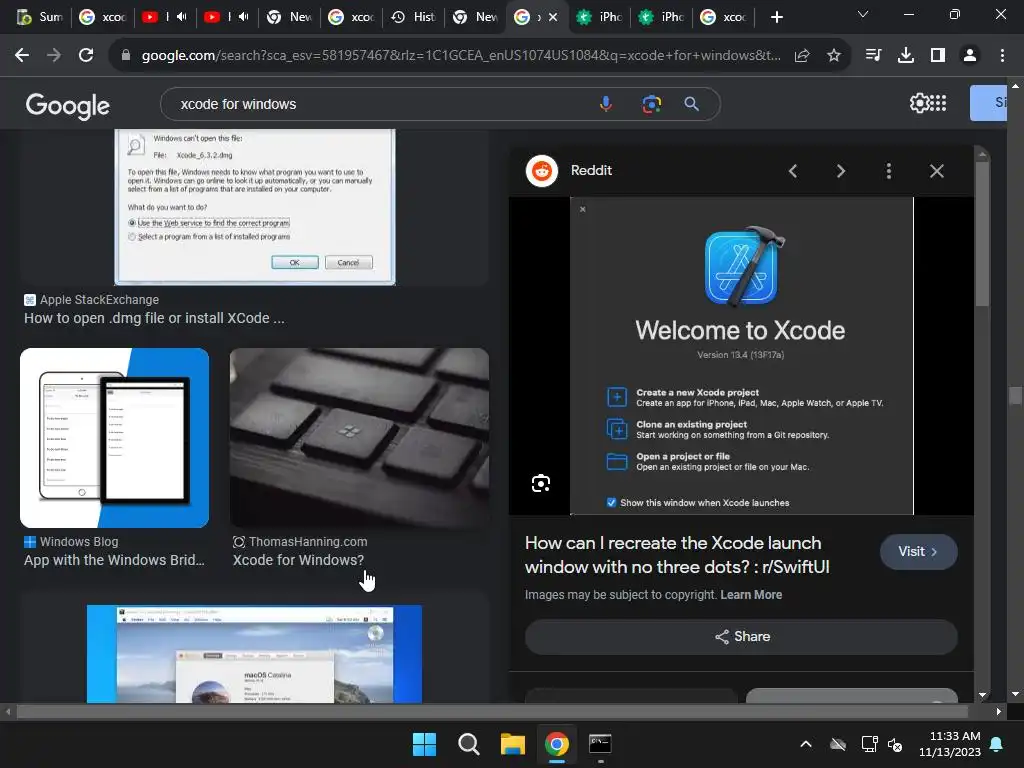Switch to the first iPhone tab
The height and width of the screenshot is (768, 1024).
[x=600, y=17]
